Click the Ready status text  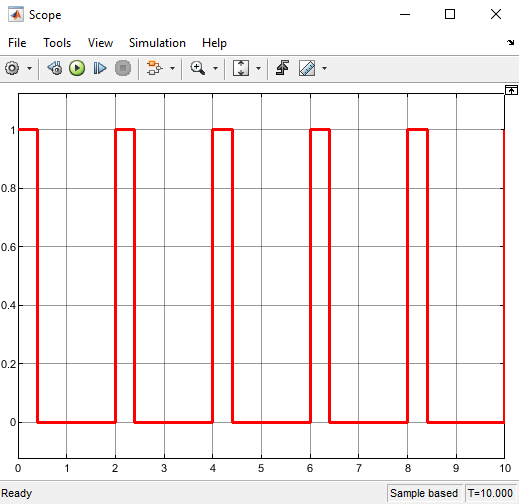[x=17, y=493]
